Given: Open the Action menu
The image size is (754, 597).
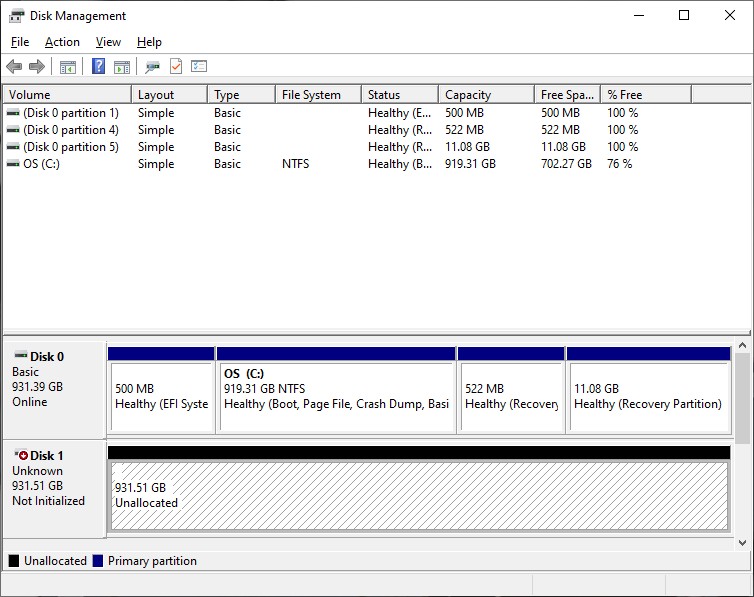Looking at the screenshot, I should pos(62,42).
